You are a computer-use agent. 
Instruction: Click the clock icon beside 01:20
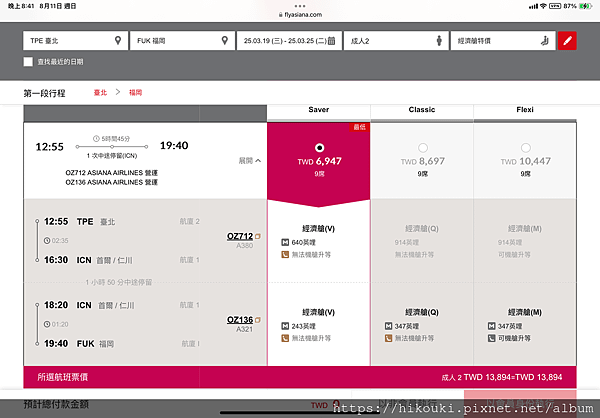(x=47, y=325)
